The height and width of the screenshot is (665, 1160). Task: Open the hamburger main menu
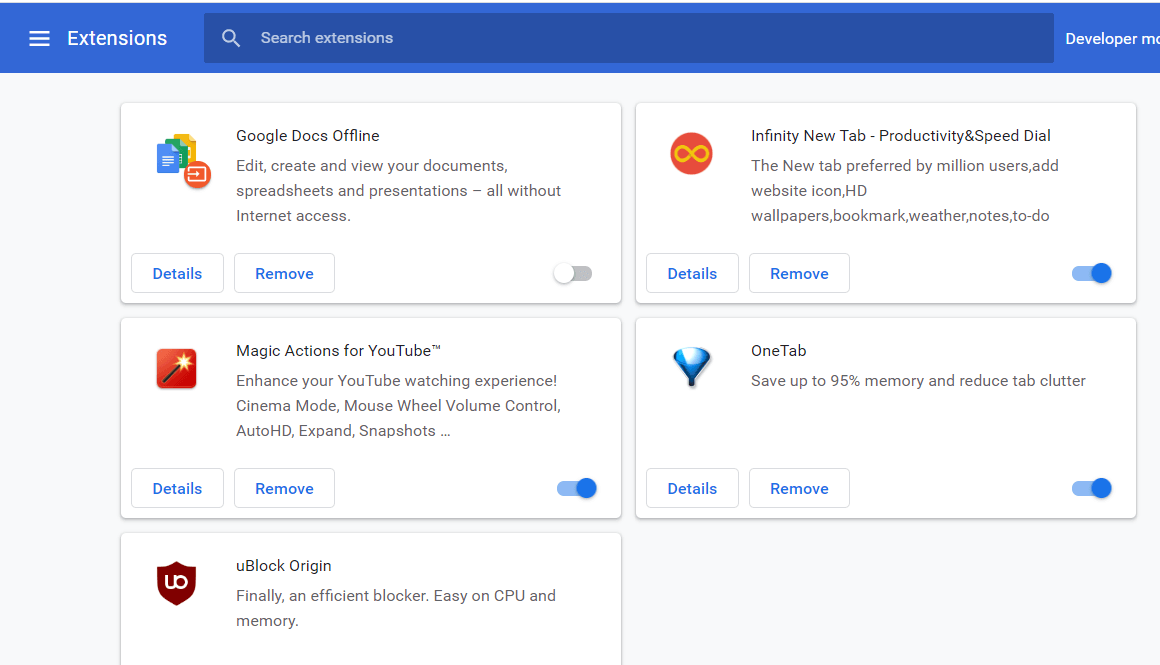click(x=39, y=38)
